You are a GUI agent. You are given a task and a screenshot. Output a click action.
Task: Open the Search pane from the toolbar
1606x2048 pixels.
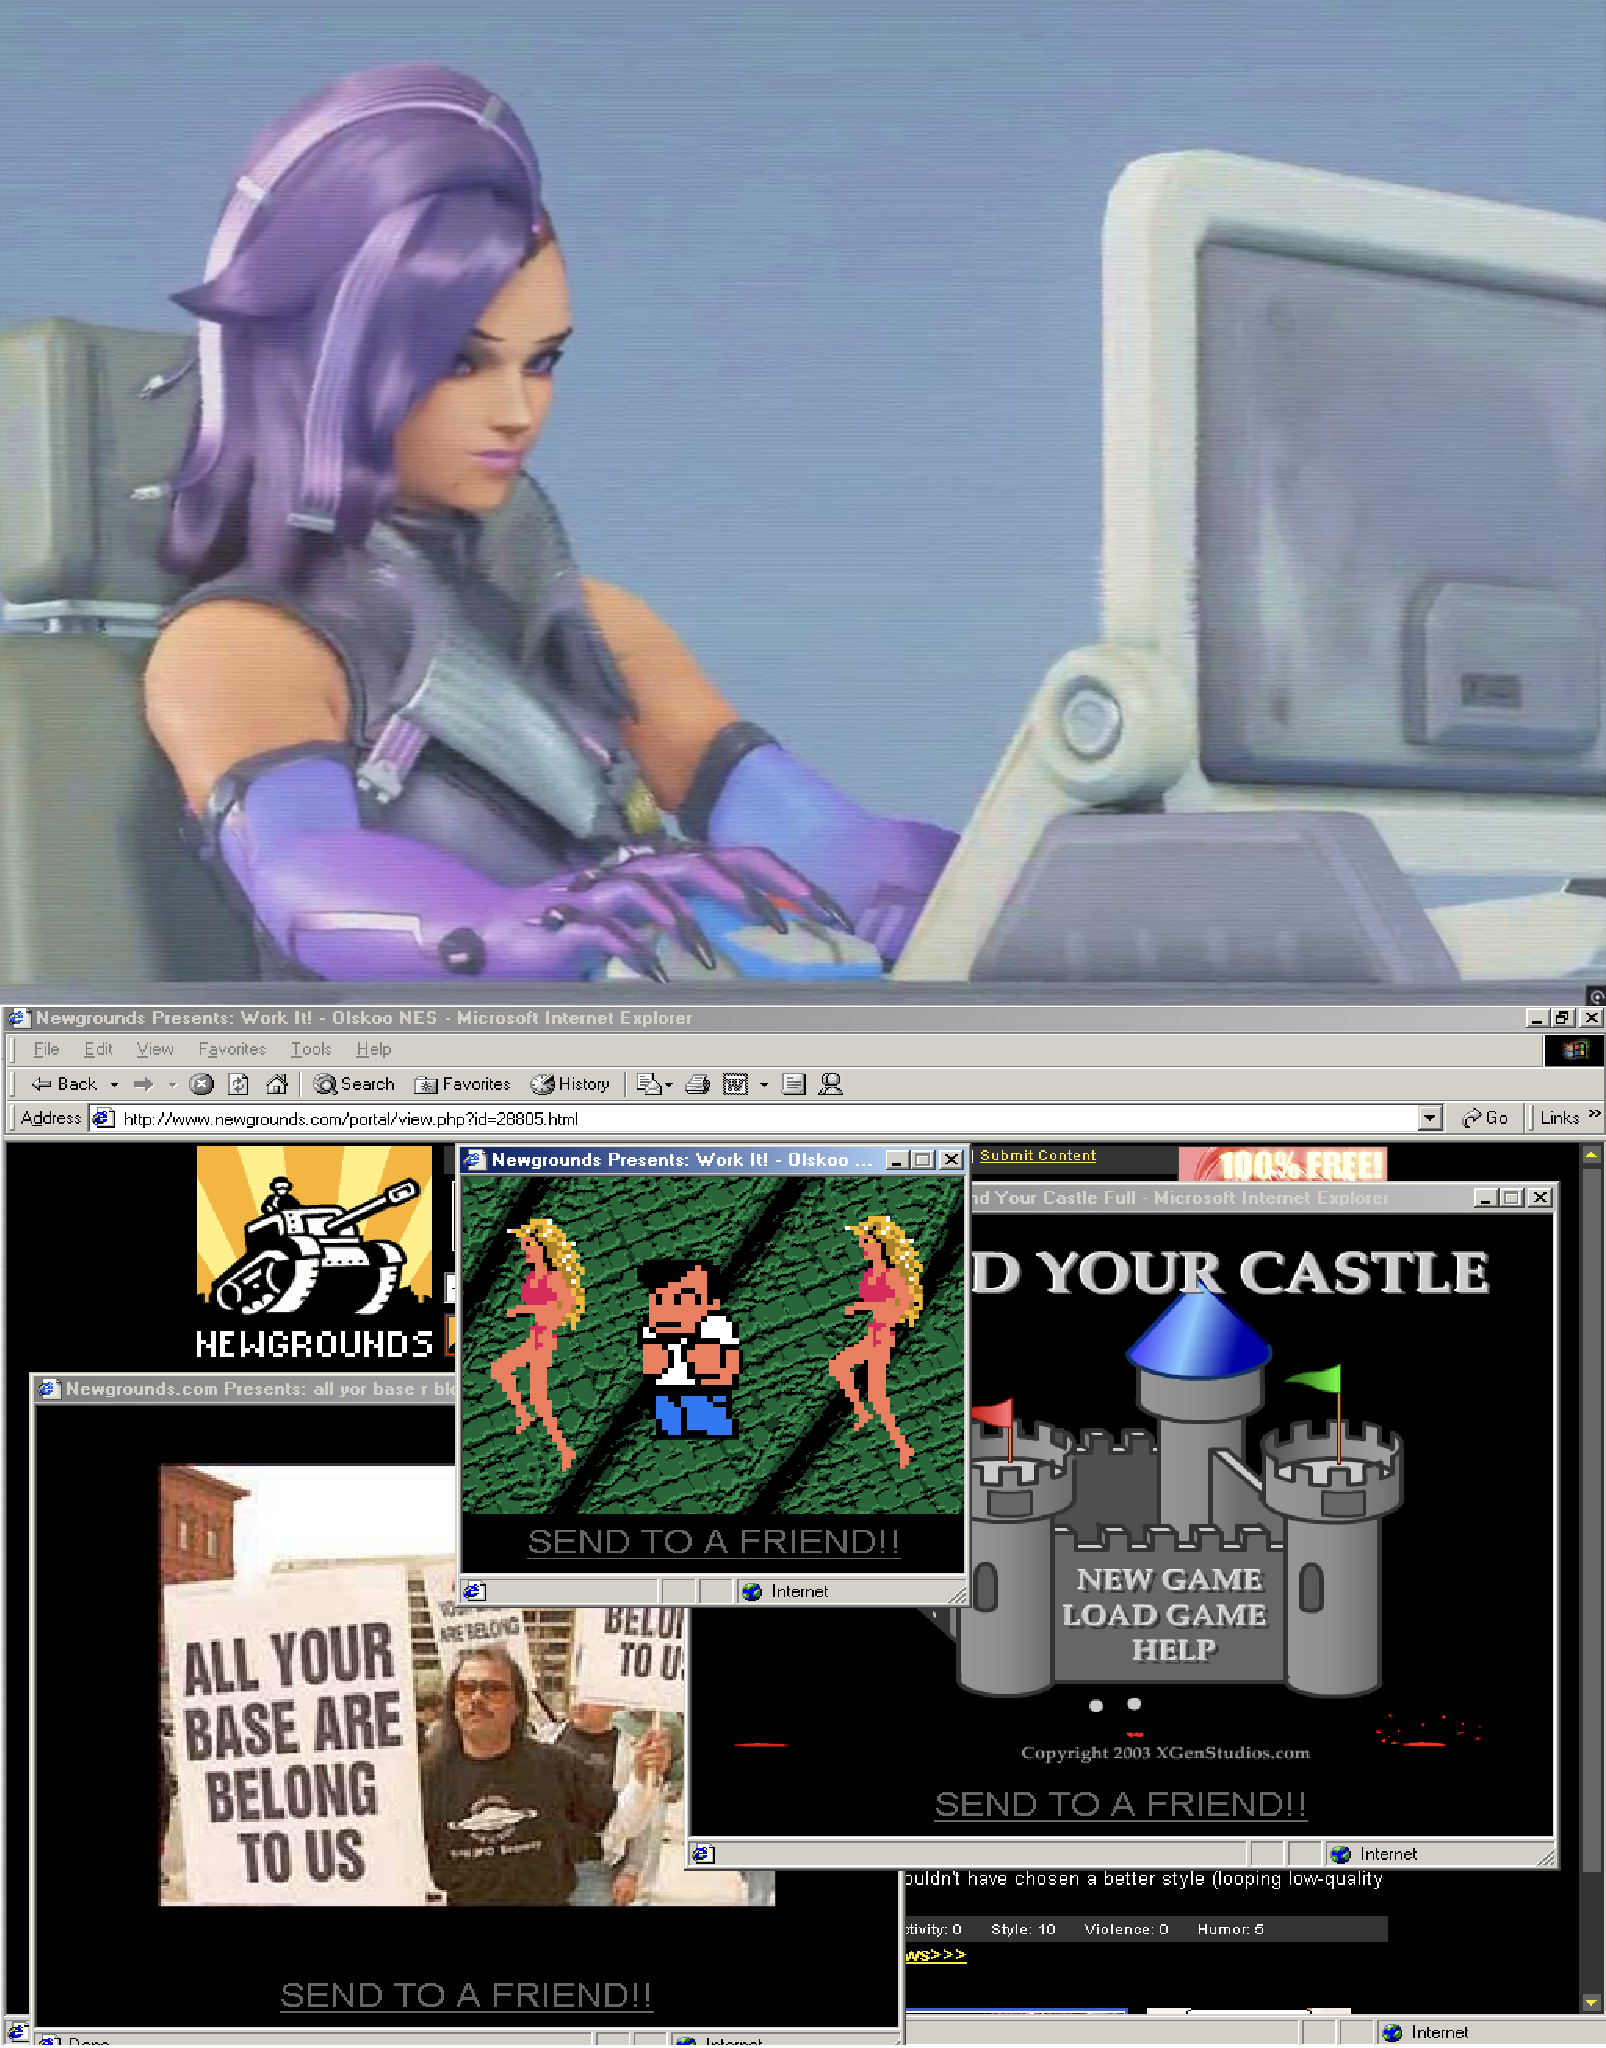pyautogui.click(x=354, y=1084)
